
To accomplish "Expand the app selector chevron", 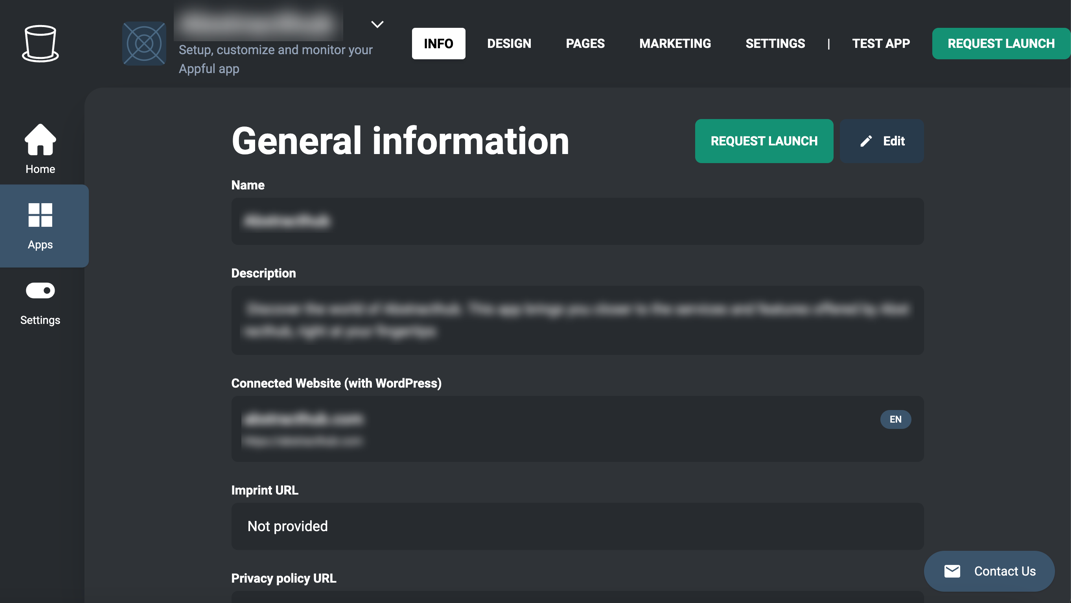I will [x=377, y=24].
